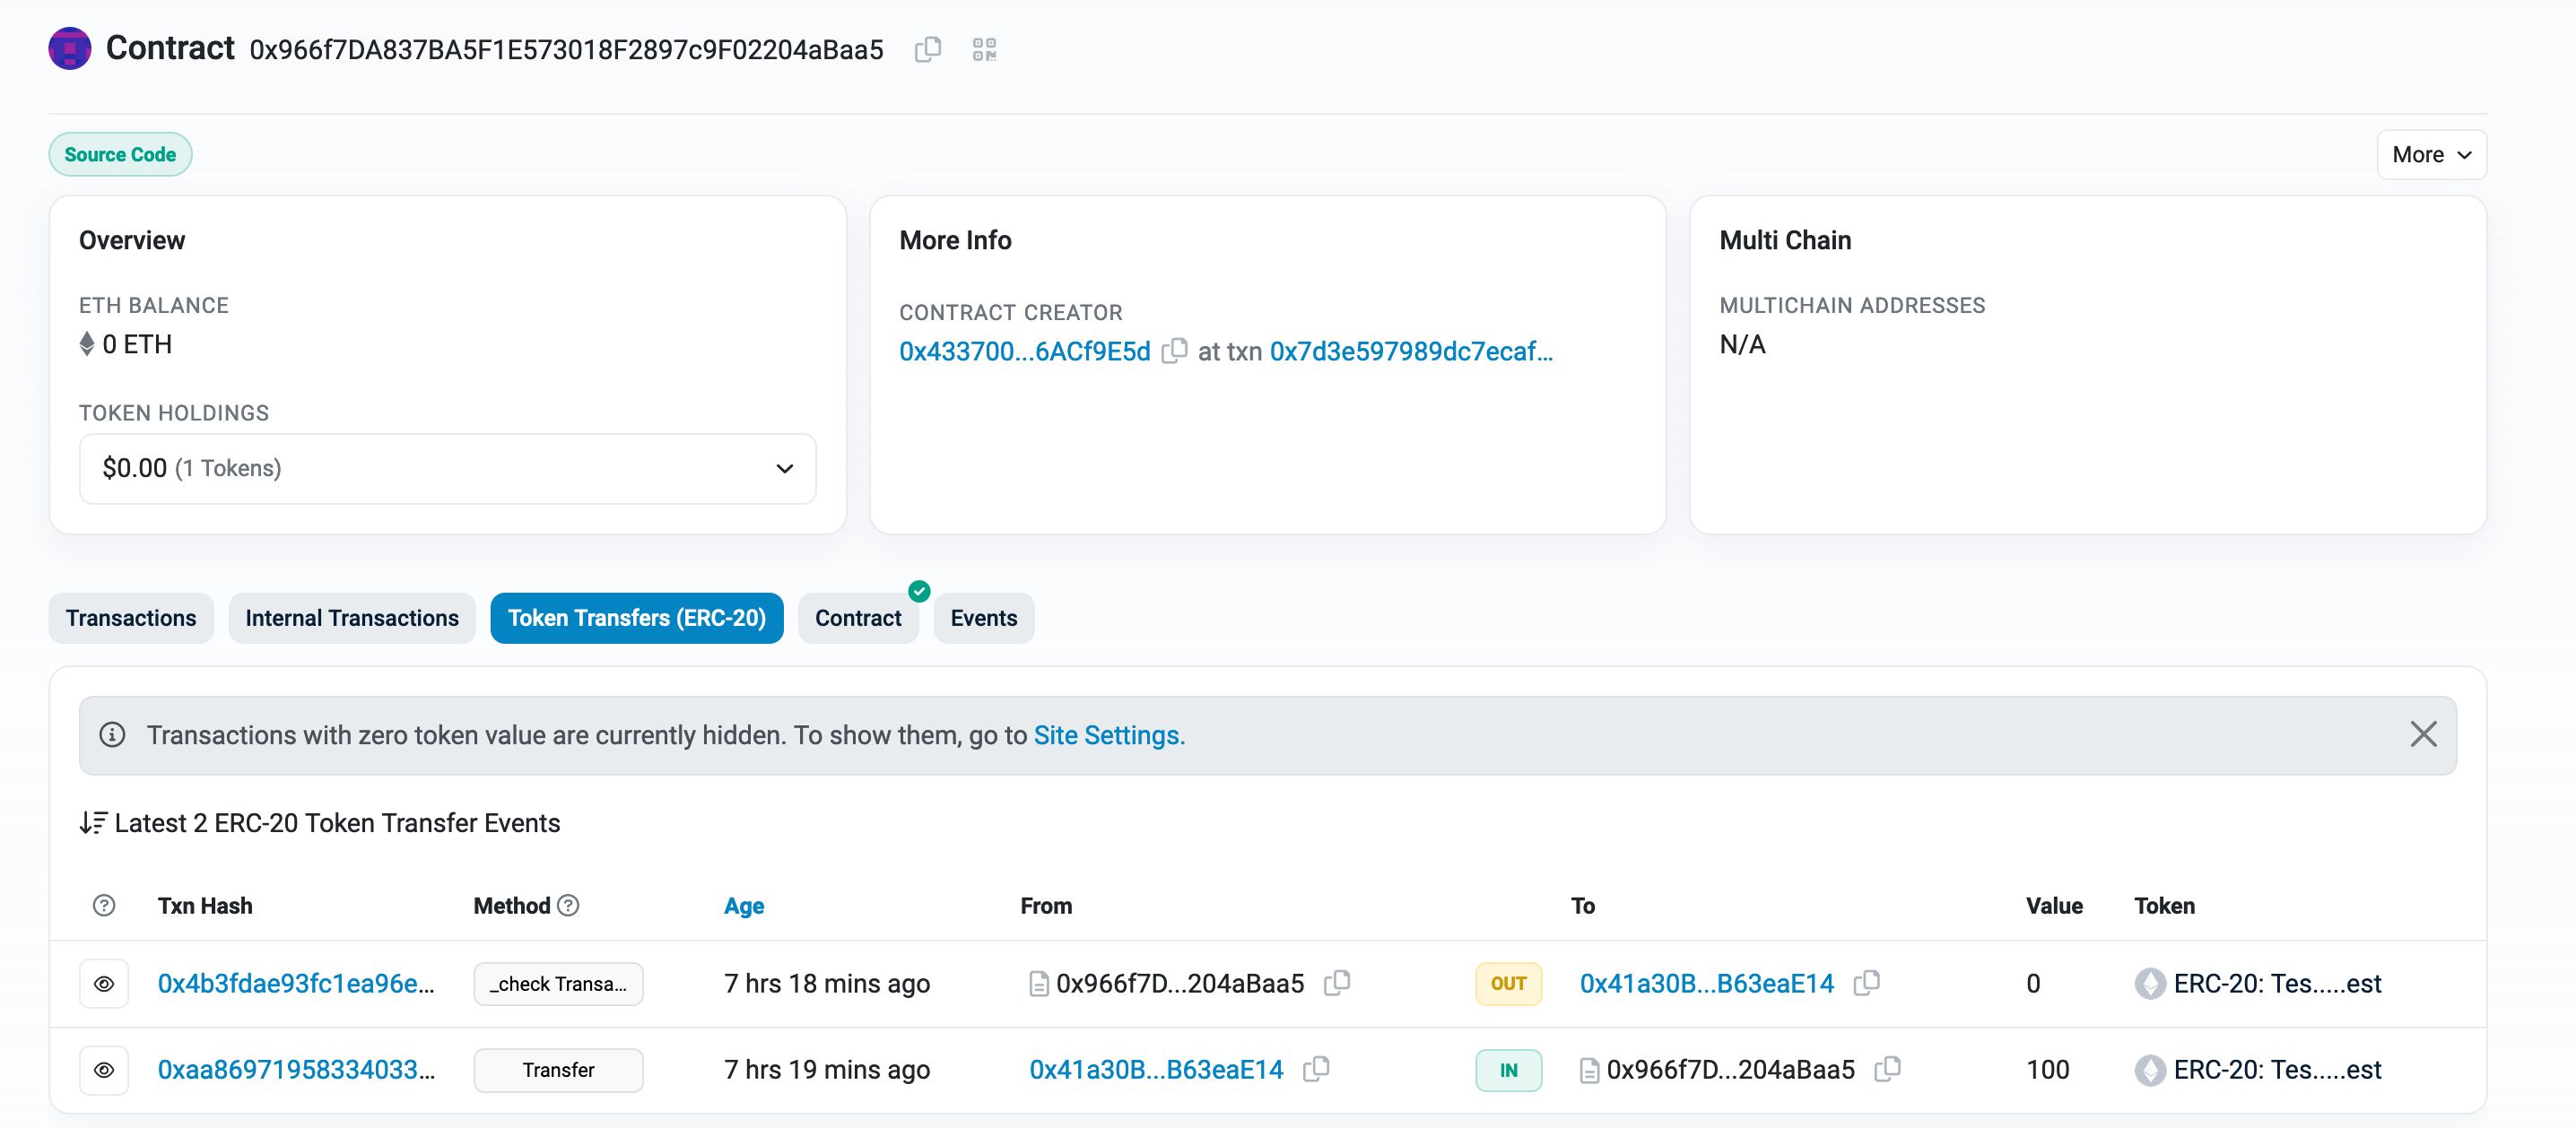The height and width of the screenshot is (1128, 2576).
Task: Open the Events tab
Action: click(x=984, y=618)
